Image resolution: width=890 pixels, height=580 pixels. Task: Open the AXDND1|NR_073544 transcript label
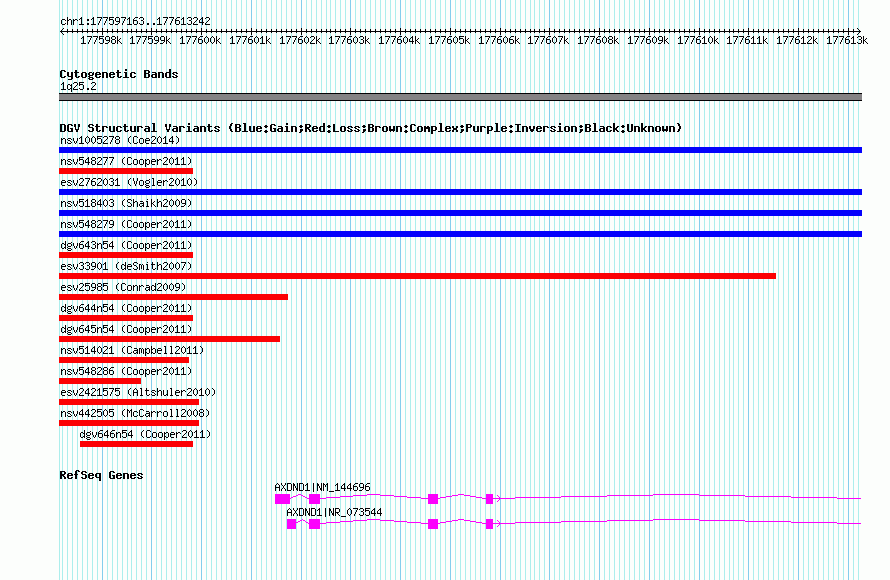(334, 512)
